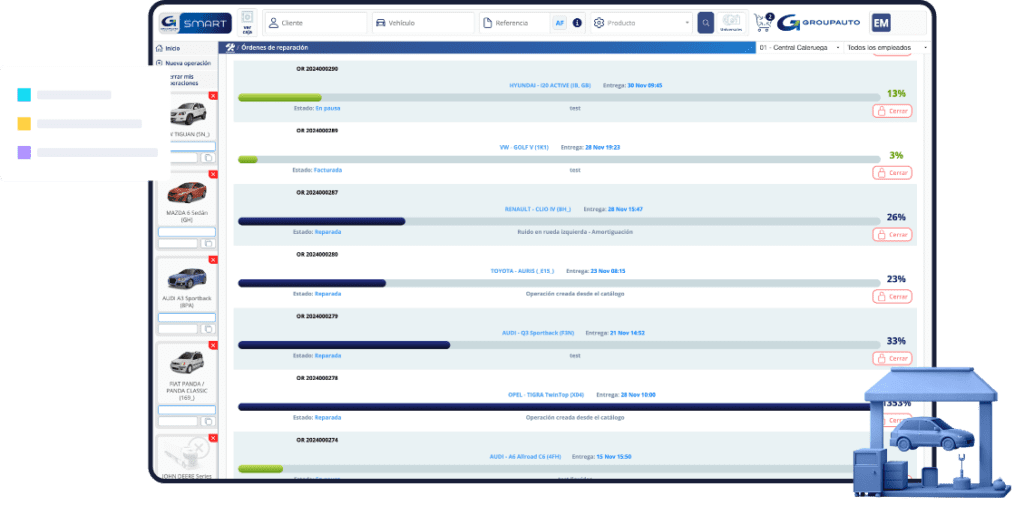Click the En pausa status link
1024x525 pixels.
click(328, 108)
